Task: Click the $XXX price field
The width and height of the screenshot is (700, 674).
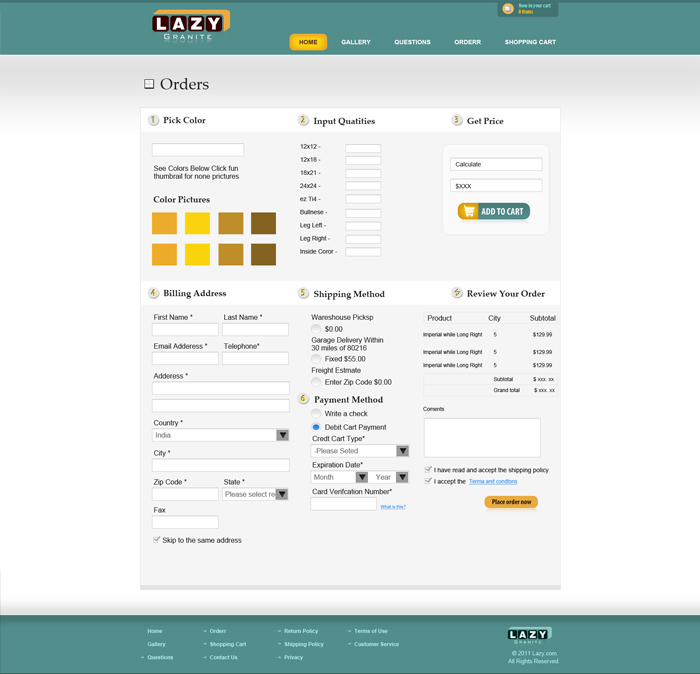Action: [496, 186]
